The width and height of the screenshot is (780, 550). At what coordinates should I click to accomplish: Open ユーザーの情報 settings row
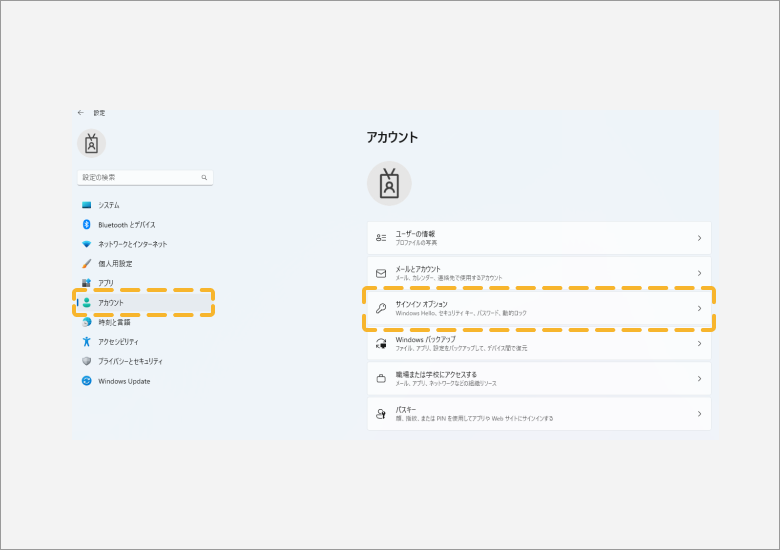coord(539,238)
